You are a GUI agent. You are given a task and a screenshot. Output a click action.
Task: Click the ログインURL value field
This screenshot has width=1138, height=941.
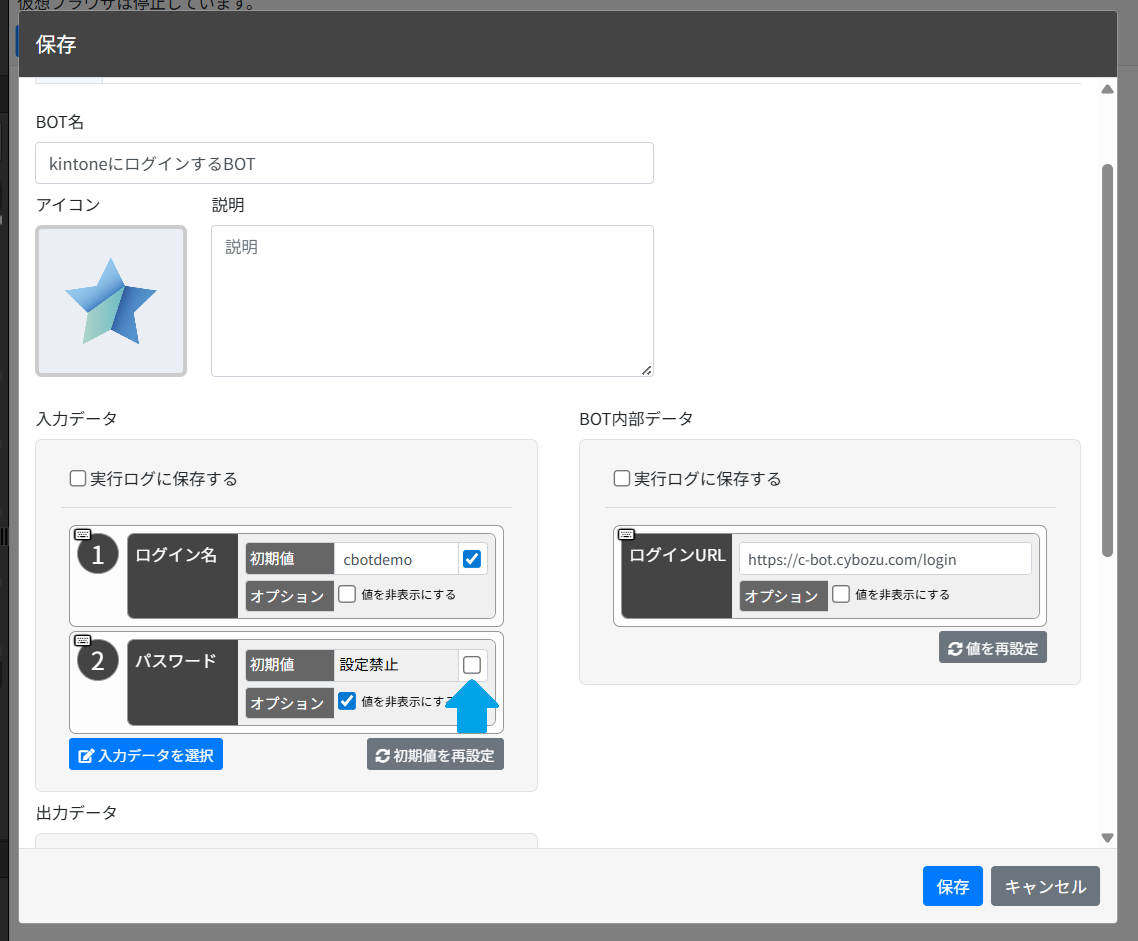tap(885, 559)
